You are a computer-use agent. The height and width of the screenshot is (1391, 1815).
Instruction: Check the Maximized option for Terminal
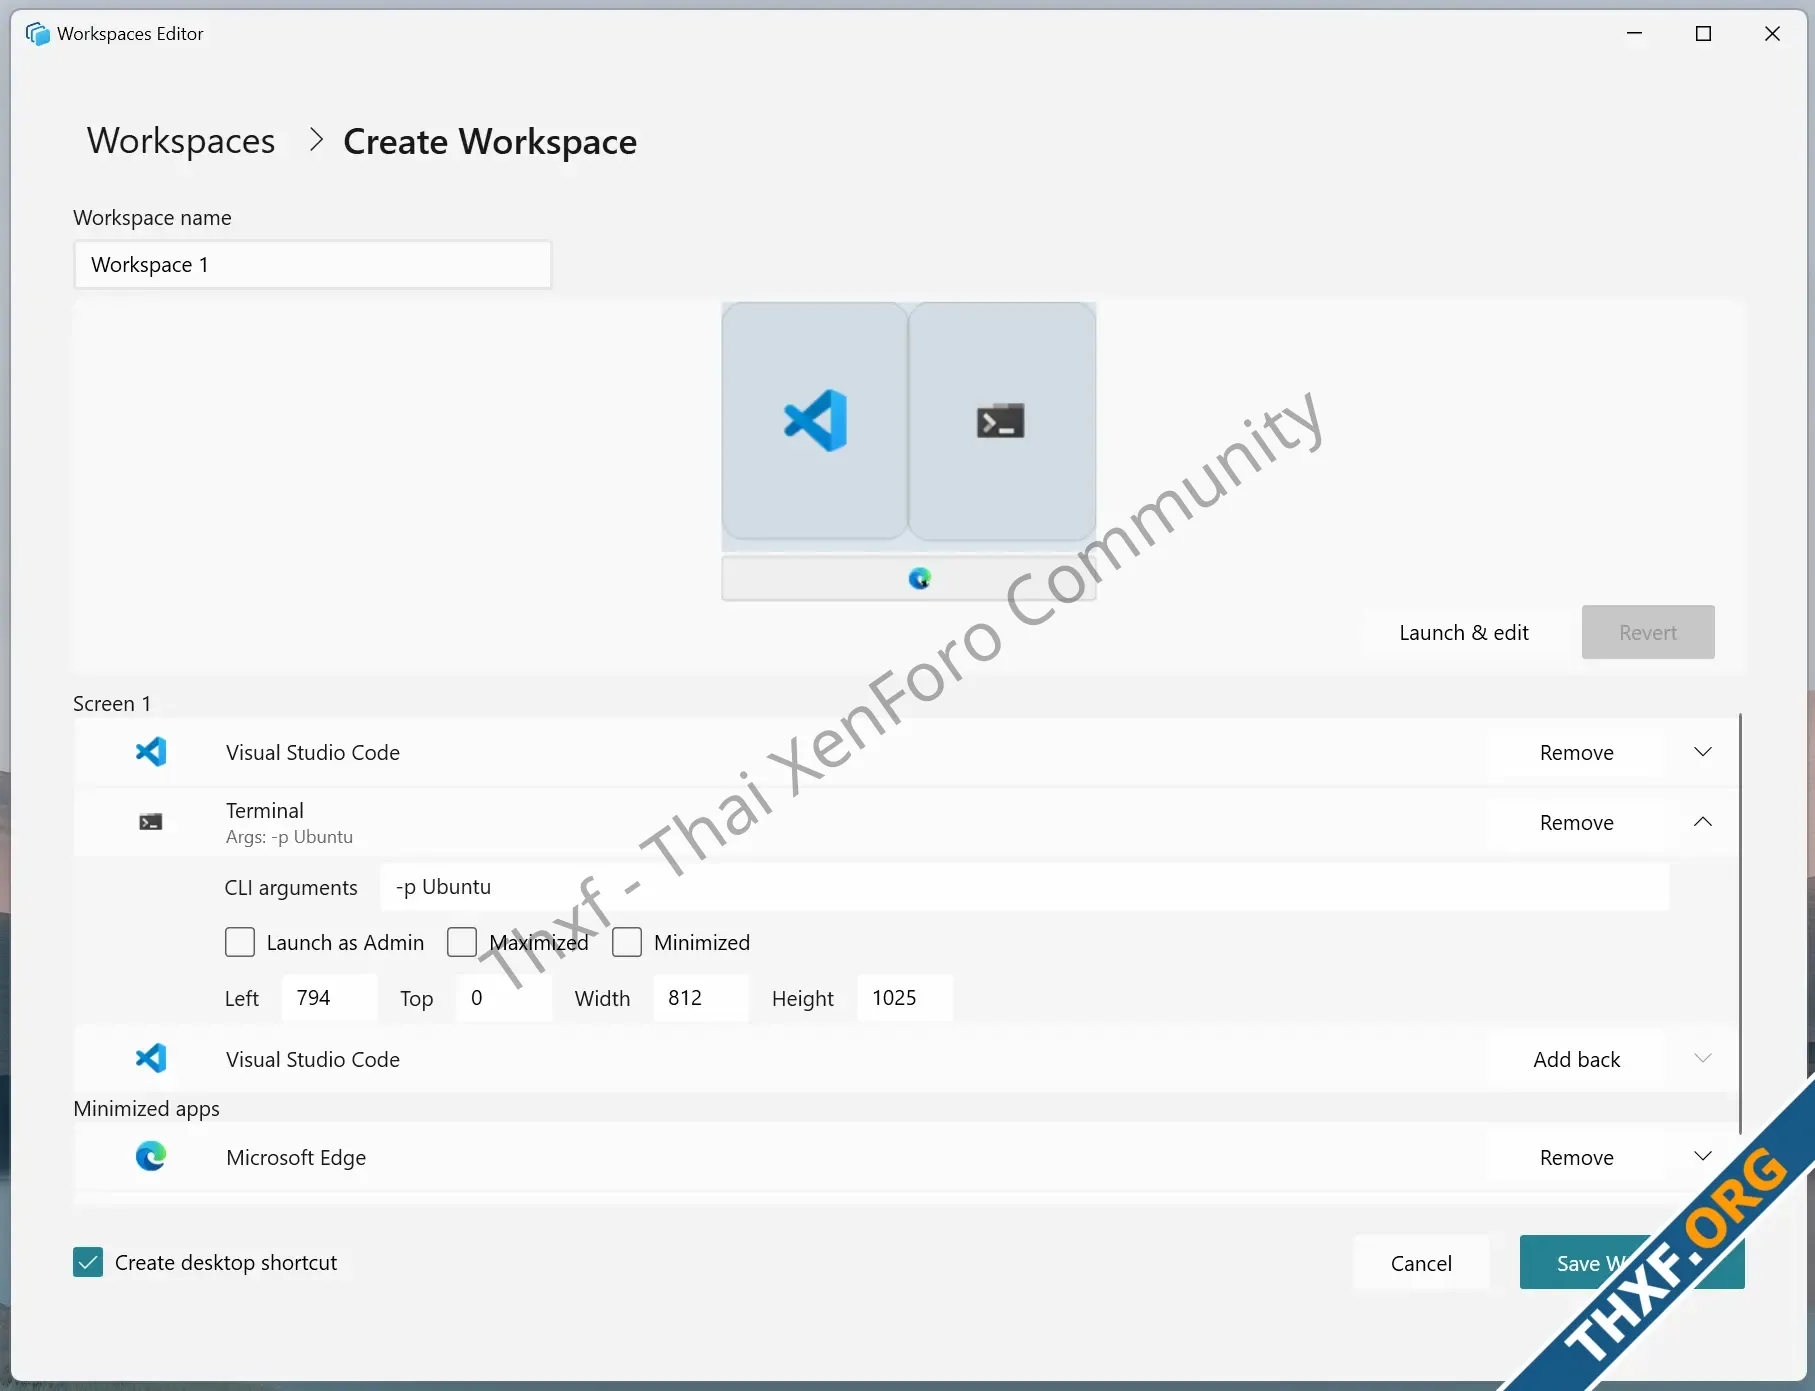pyautogui.click(x=462, y=942)
